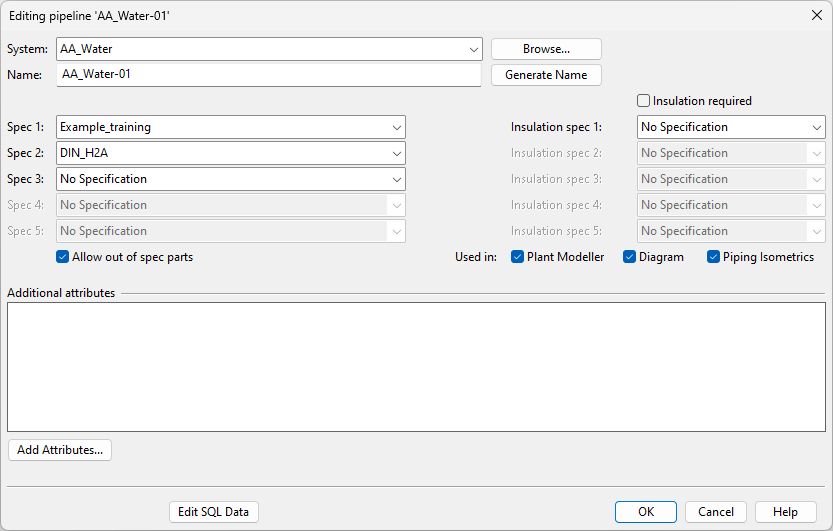Enable the Insulation required checkbox
Viewport: 833px width, 531px height.
(x=644, y=101)
